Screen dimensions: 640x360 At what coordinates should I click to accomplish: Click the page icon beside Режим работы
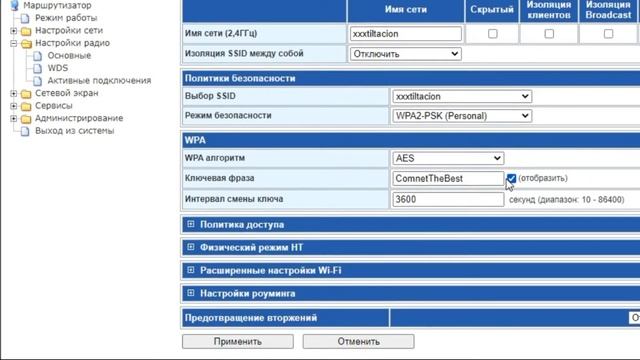pos(25,18)
